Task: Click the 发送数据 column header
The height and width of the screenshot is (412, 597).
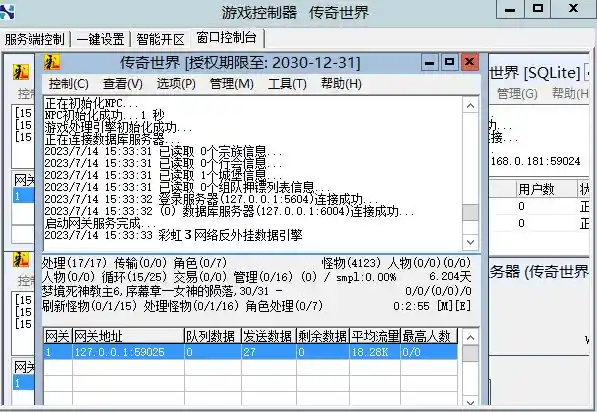Action: pyautogui.click(x=268, y=336)
